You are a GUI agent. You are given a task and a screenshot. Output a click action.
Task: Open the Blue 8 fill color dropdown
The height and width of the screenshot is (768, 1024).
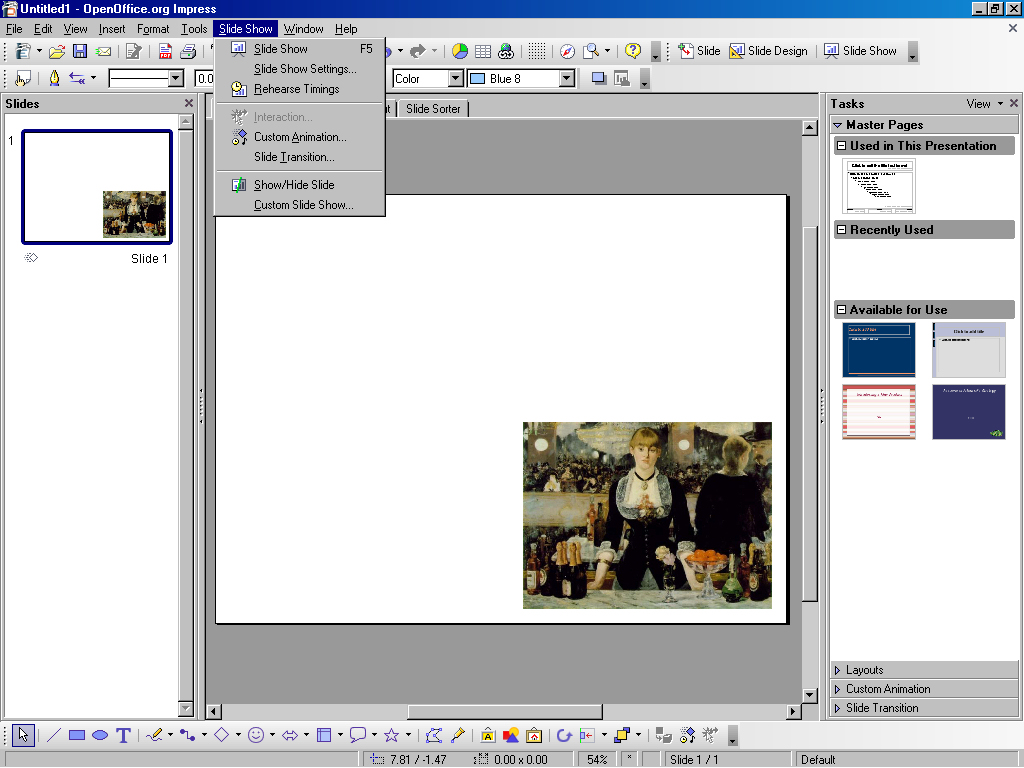[x=567, y=78]
